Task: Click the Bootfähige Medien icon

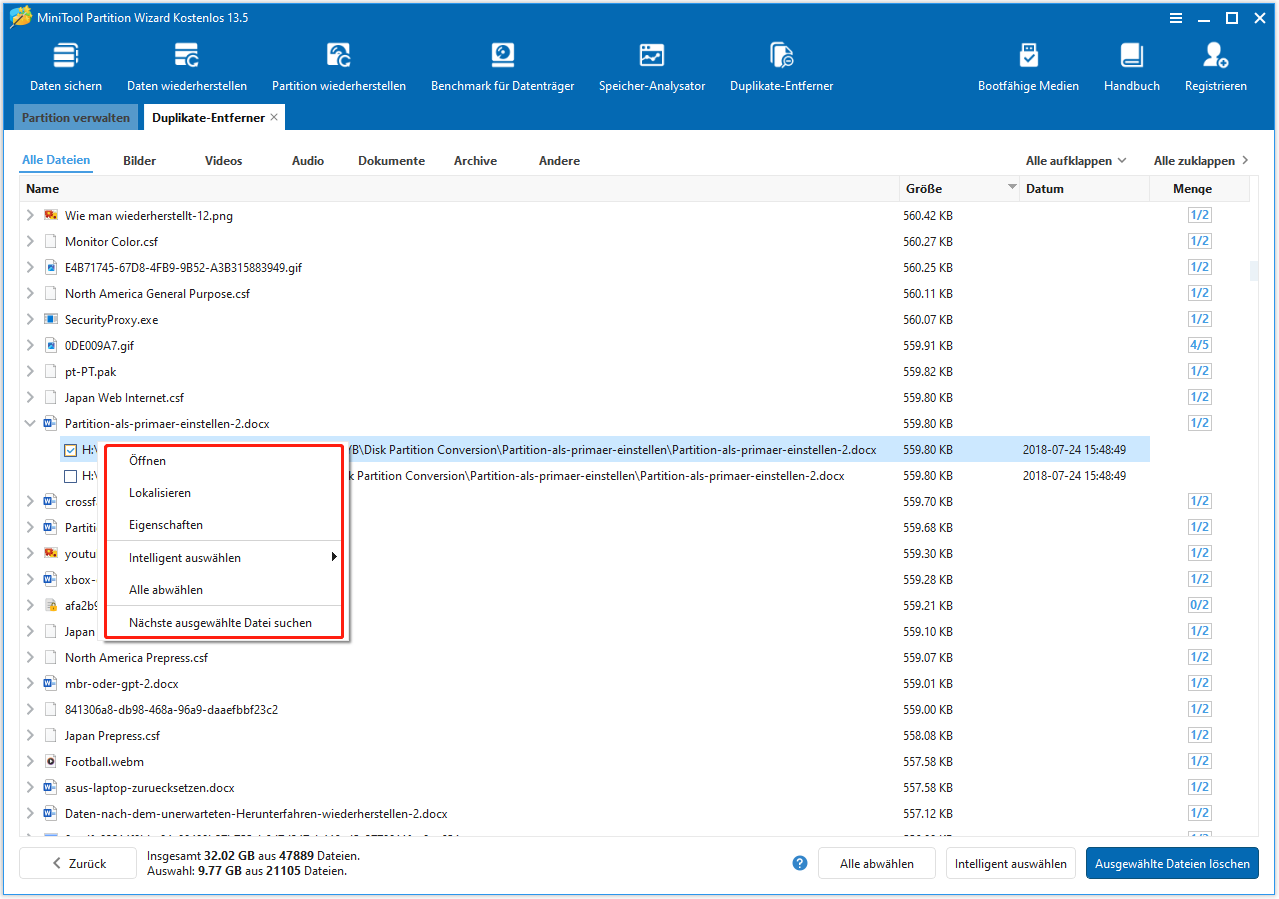Action: (x=1028, y=67)
